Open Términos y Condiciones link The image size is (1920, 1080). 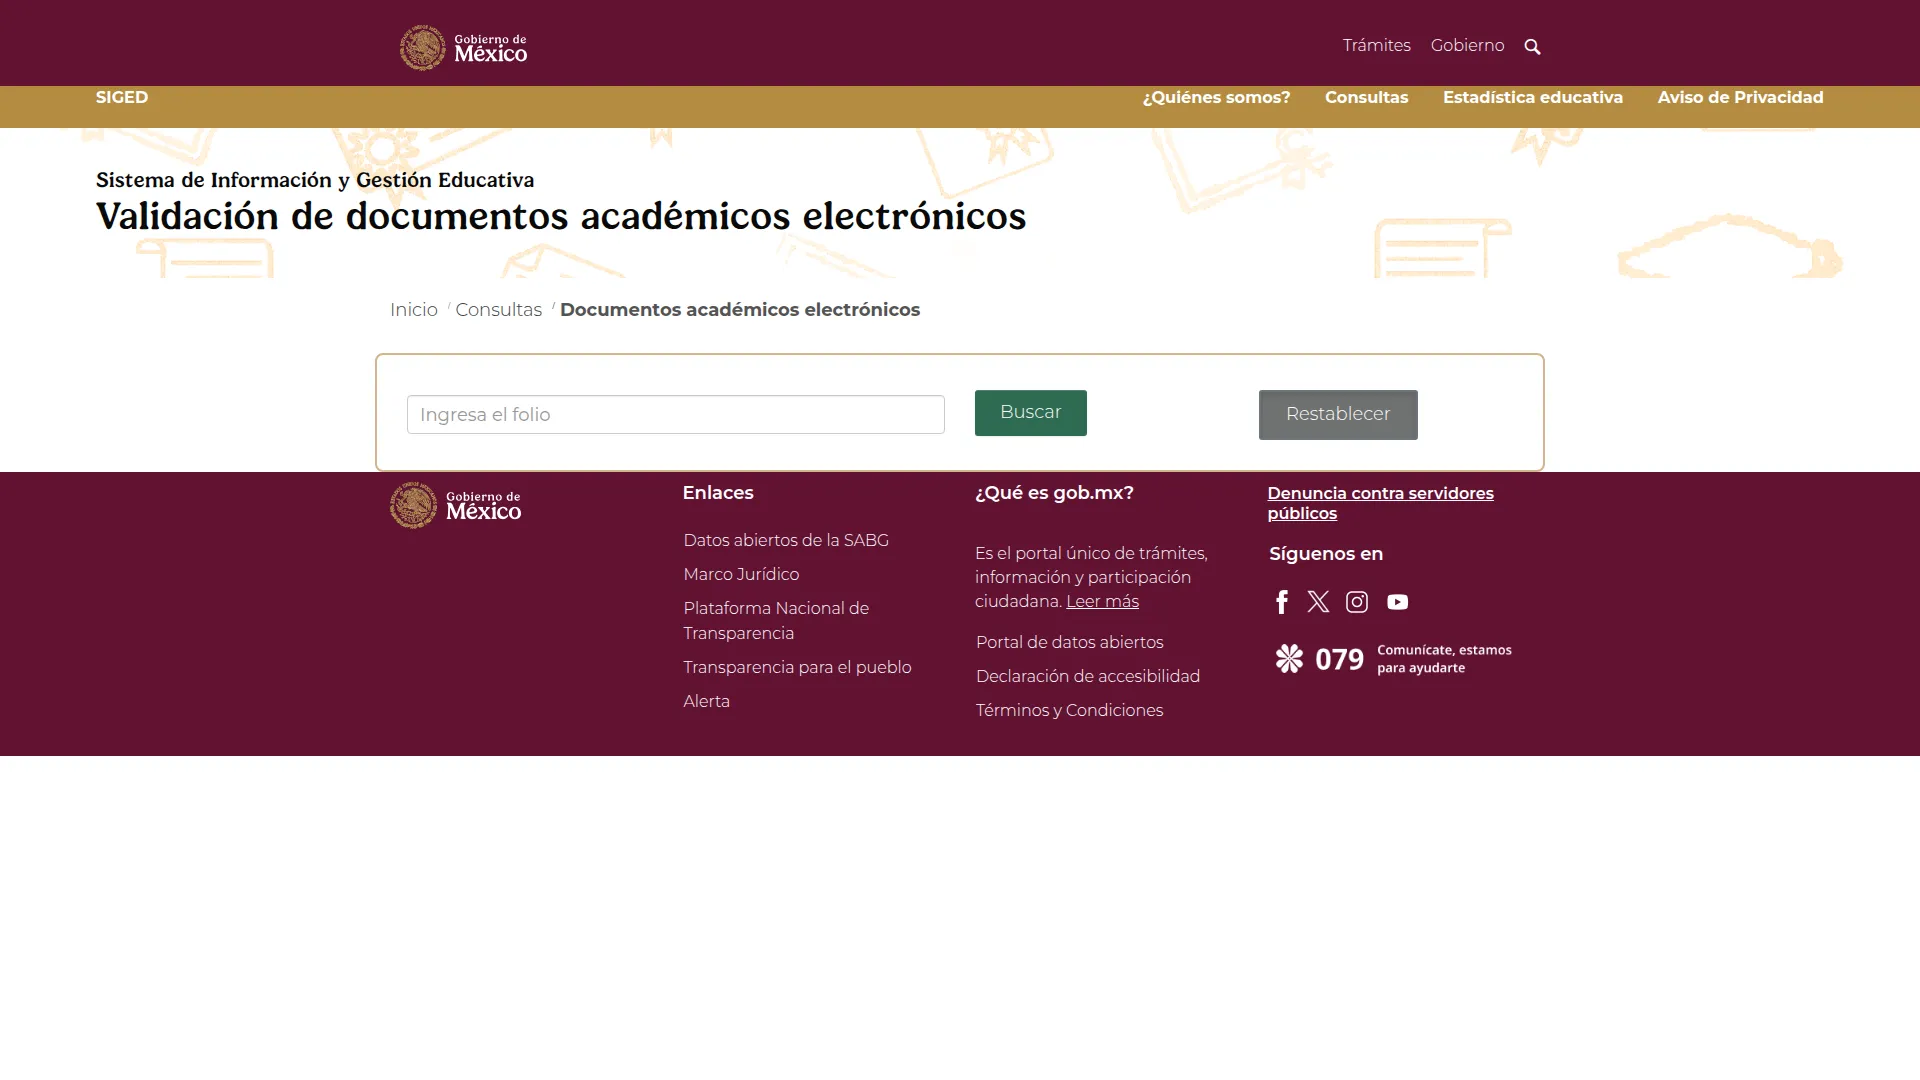click(x=1069, y=710)
